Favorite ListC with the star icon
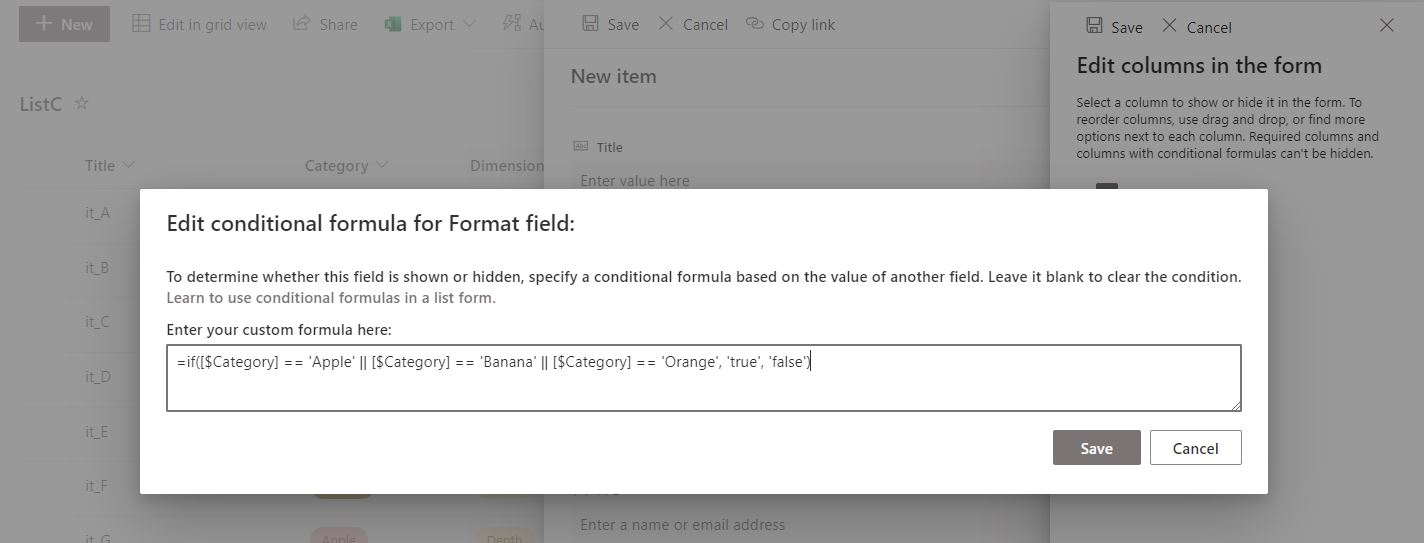The width and height of the screenshot is (1424, 543). point(82,104)
